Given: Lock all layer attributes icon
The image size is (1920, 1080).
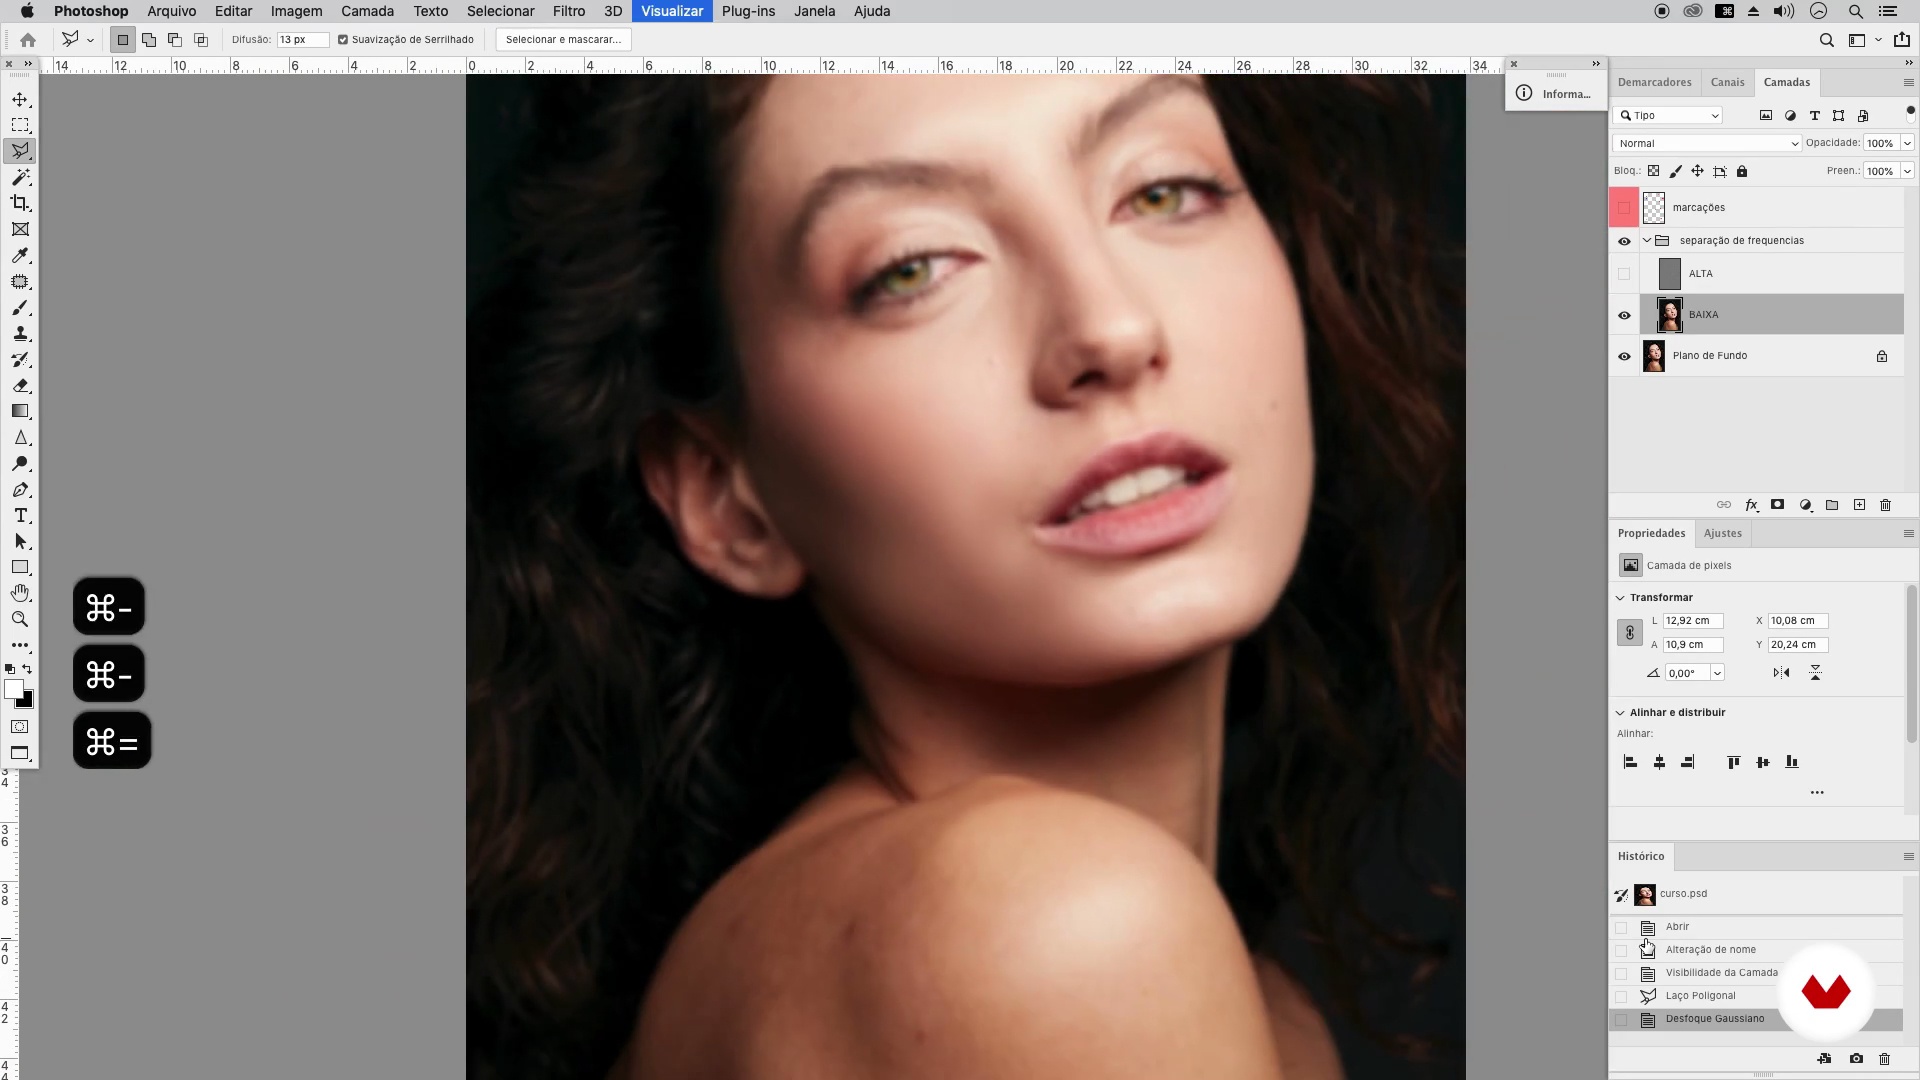Looking at the screenshot, I should [x=1742, y=171].
